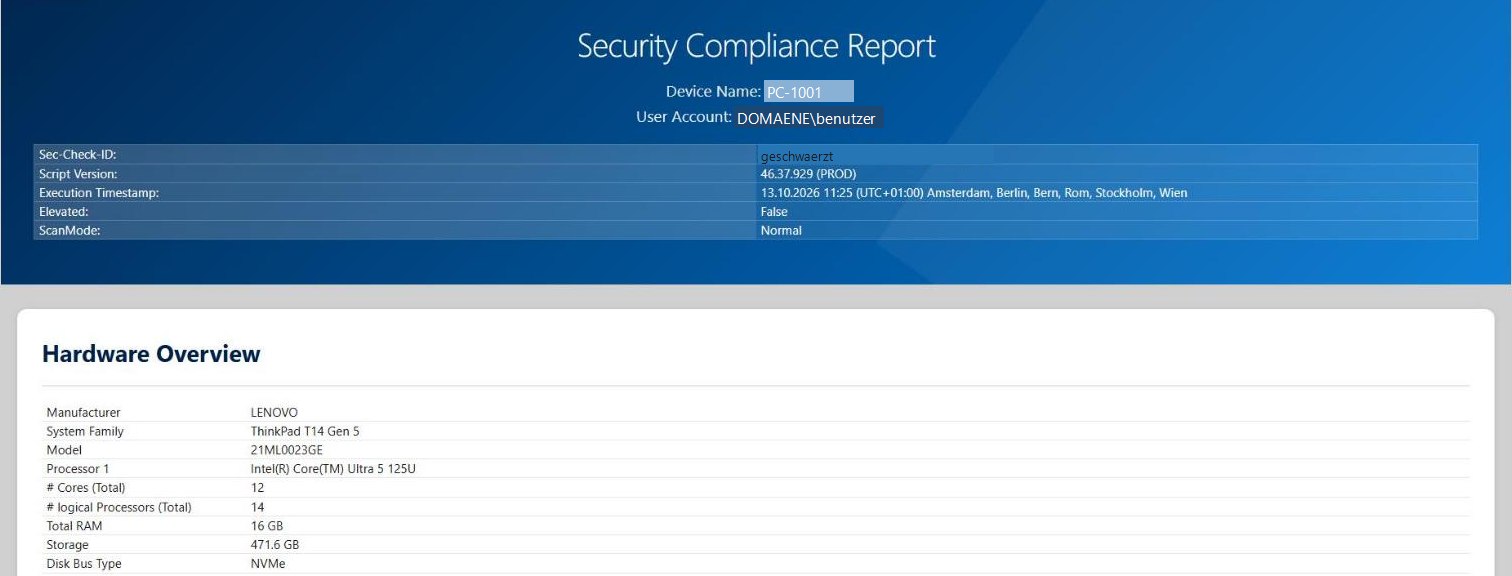Viewport: 1512px width, 576px height.
Task: Click the Hardware Overview heading
Action: (x=151, y=353)
